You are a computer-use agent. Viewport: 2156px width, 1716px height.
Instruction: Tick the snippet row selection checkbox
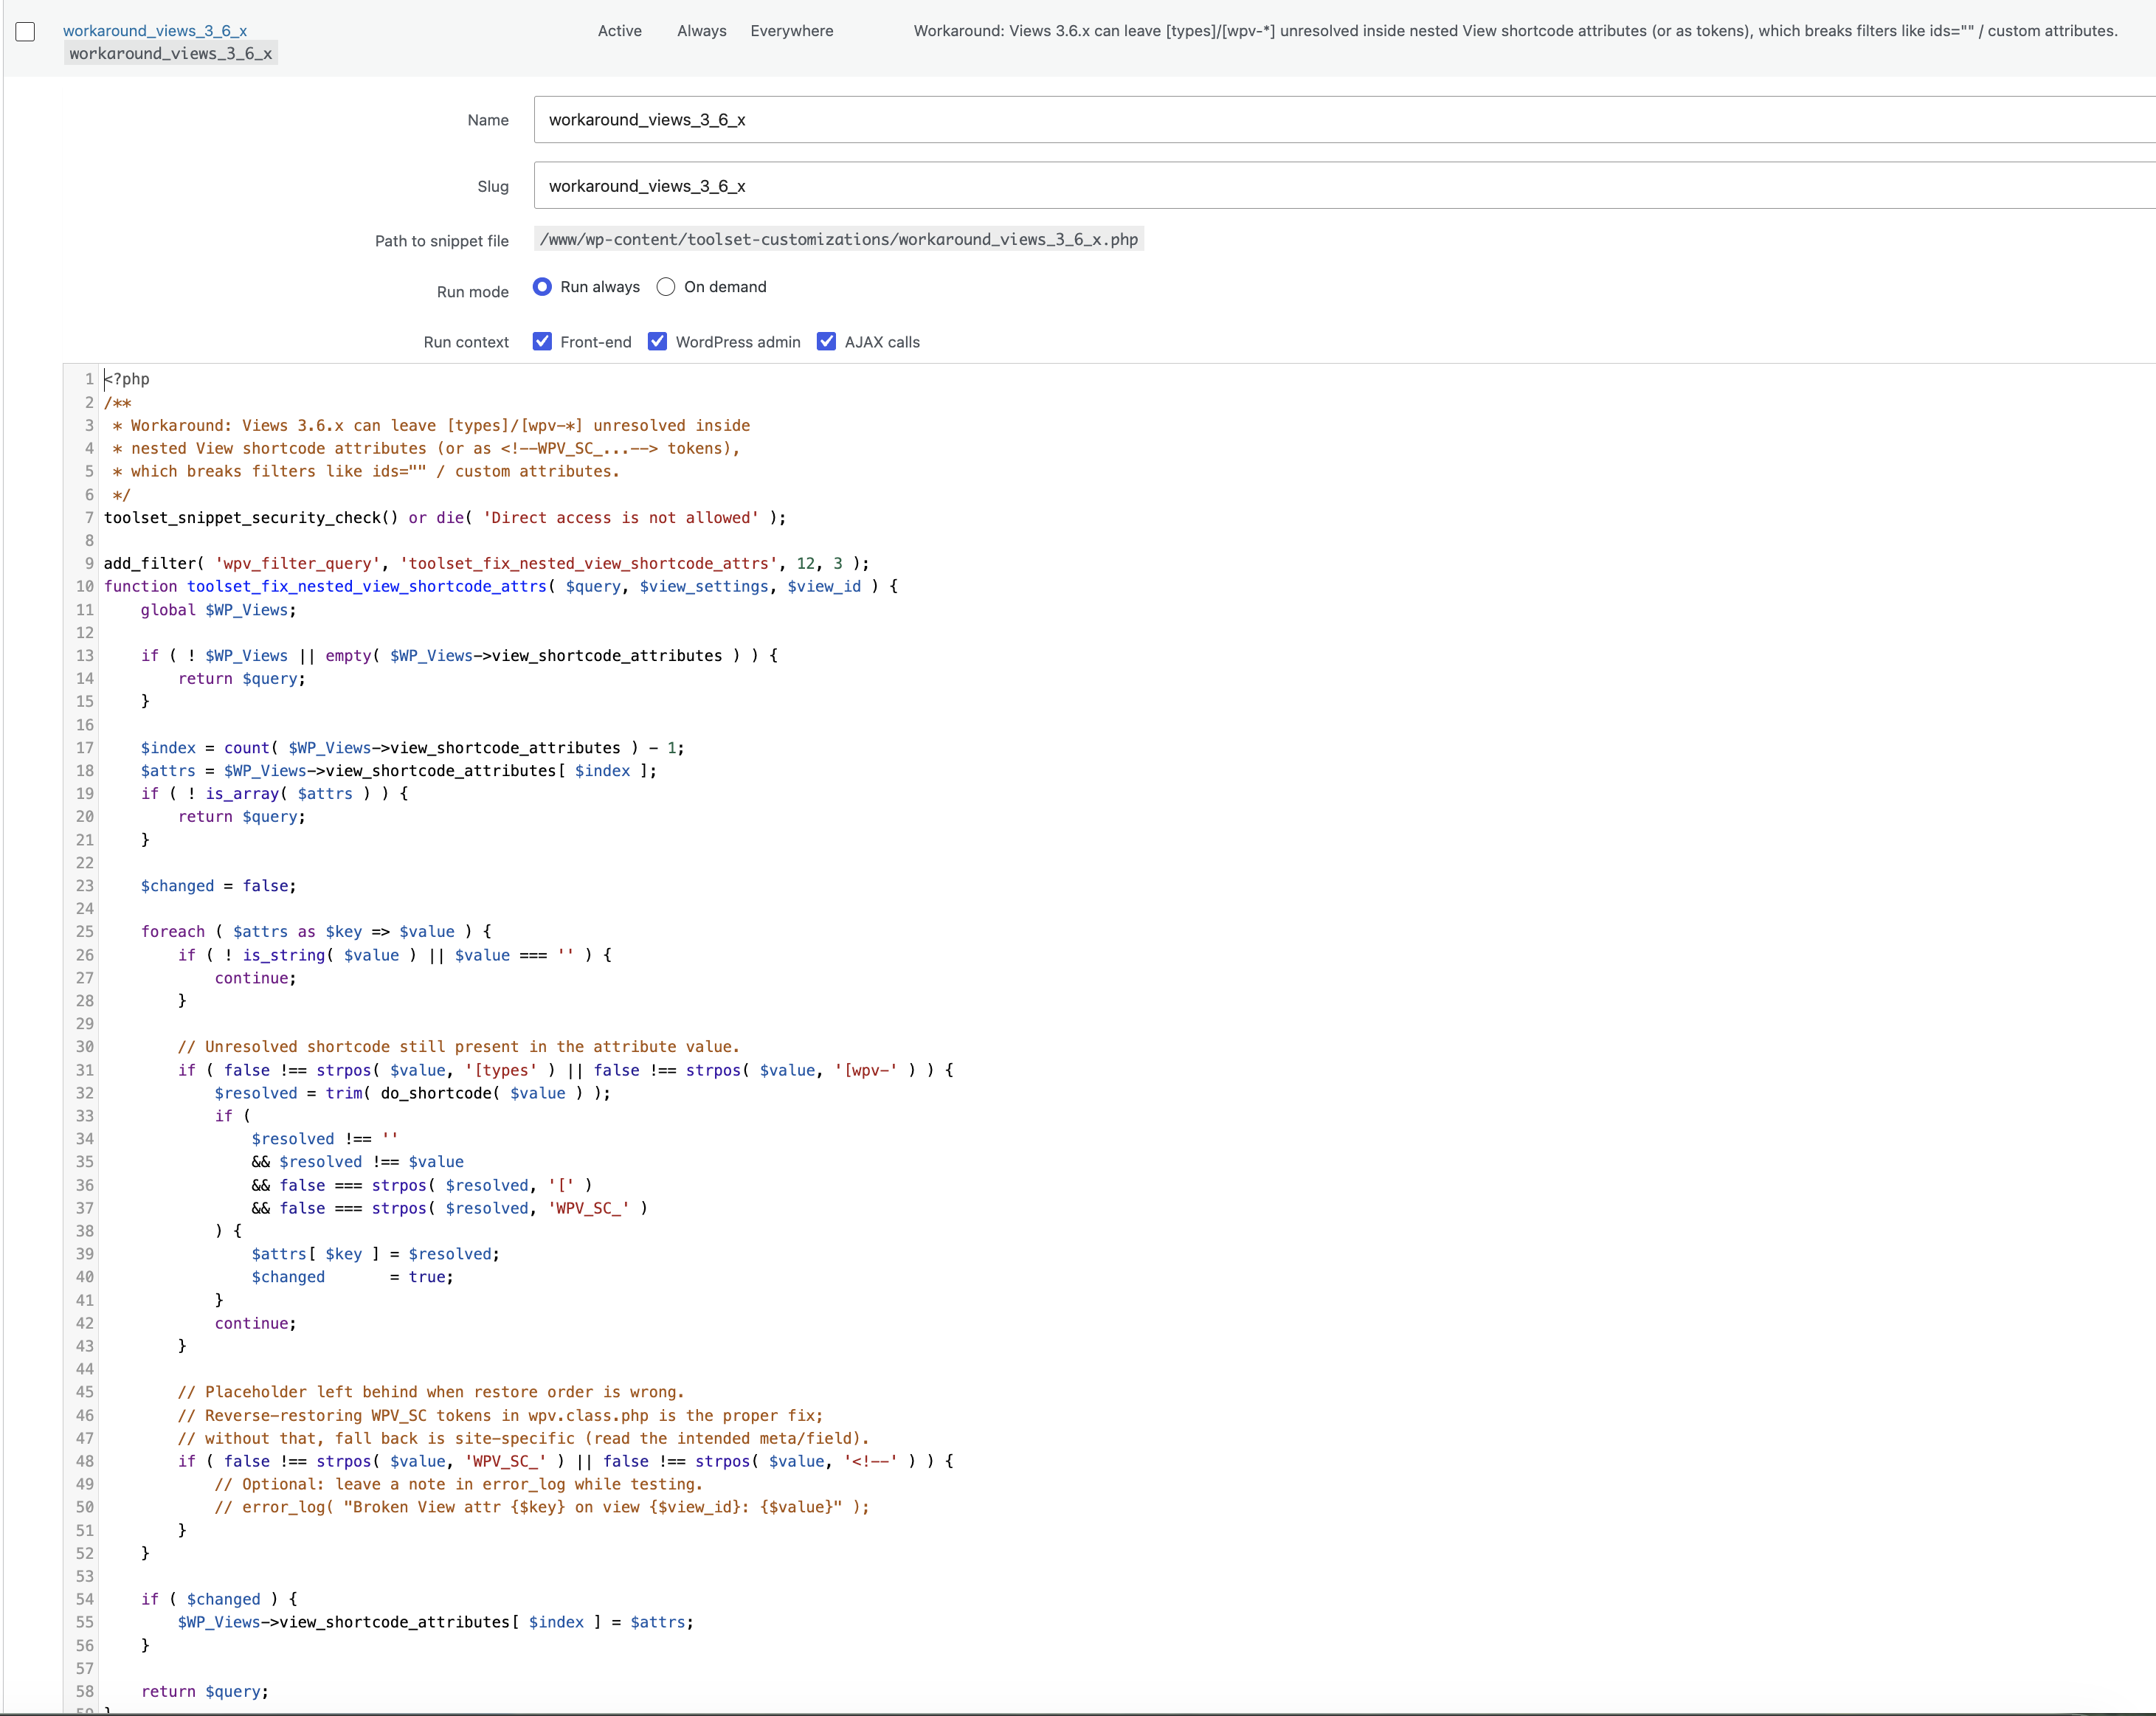click(x=26, y=32)
